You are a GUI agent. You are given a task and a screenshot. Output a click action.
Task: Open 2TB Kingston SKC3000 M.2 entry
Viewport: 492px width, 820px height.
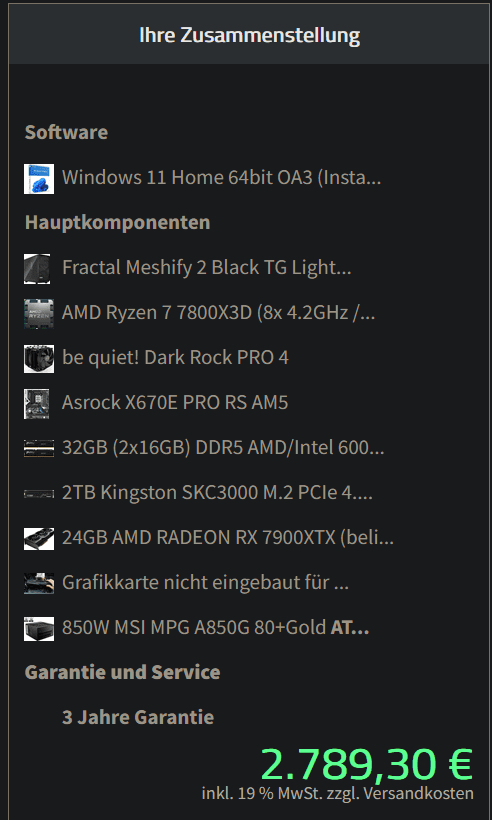pyautogui.click(x=218, y=493)
